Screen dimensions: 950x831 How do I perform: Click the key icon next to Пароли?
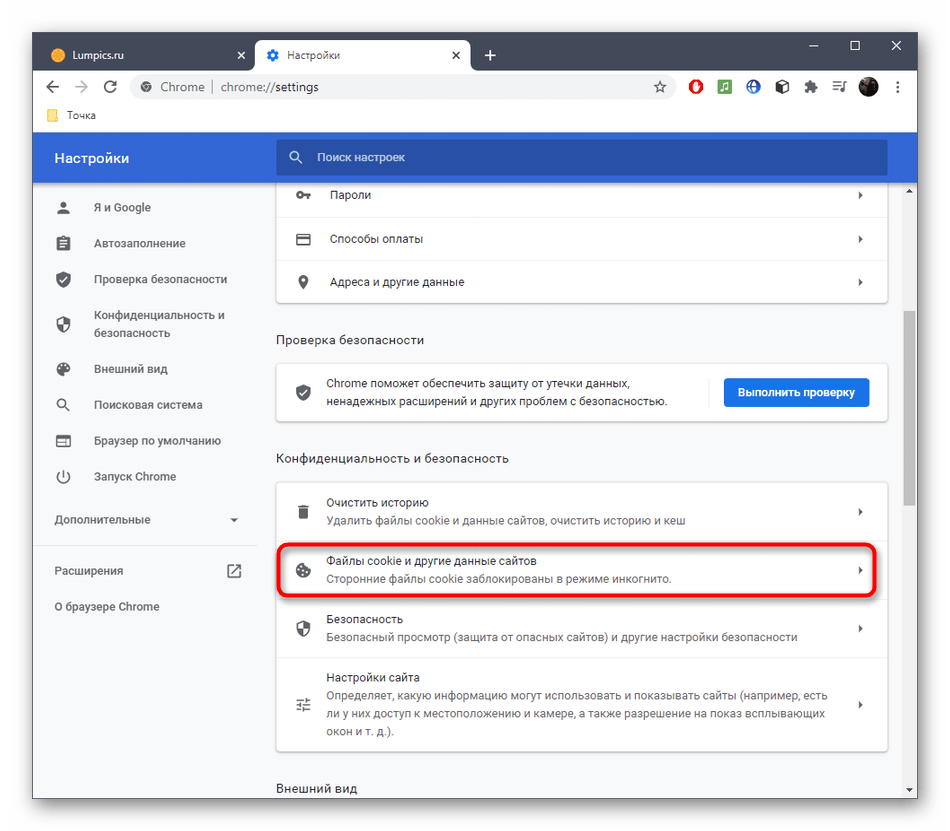pyautogui.click(x=303, y=195)
